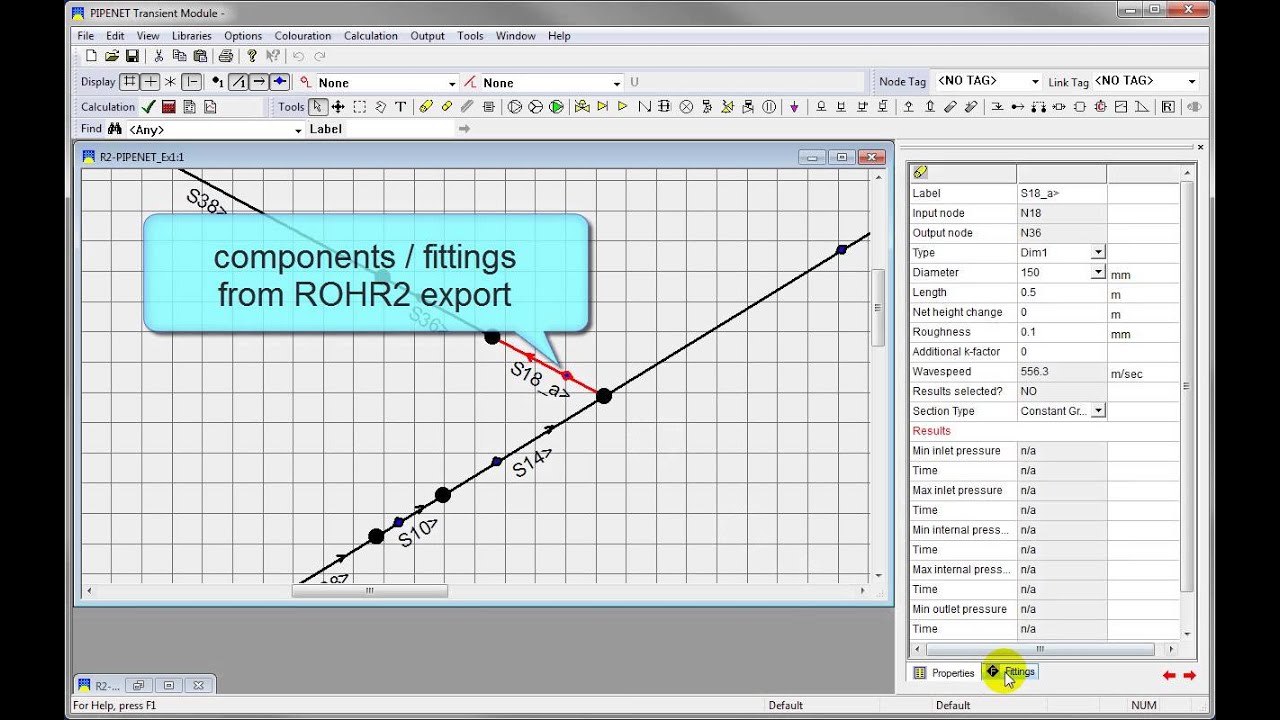Screen dimensions: 1280x720
Task: Select pipe label S14> in schematic
Action: pos(531,462)
